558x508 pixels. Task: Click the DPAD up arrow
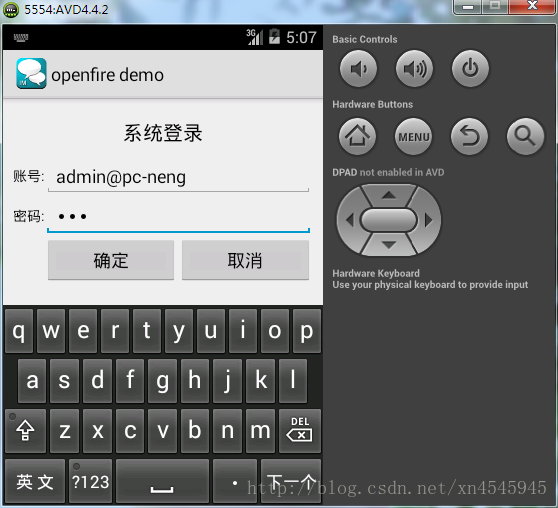point(389,195)
